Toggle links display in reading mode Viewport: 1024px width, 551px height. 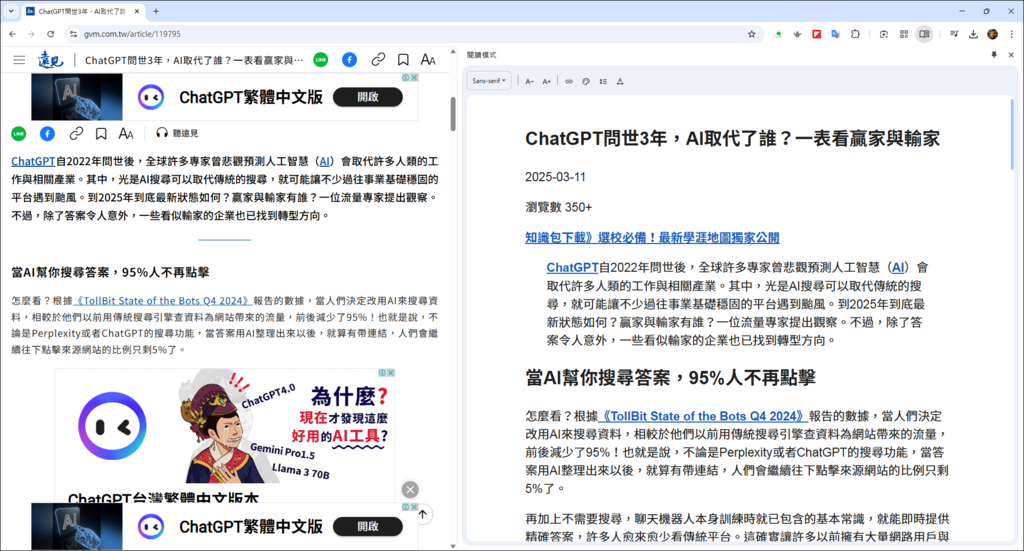(569, 82)
